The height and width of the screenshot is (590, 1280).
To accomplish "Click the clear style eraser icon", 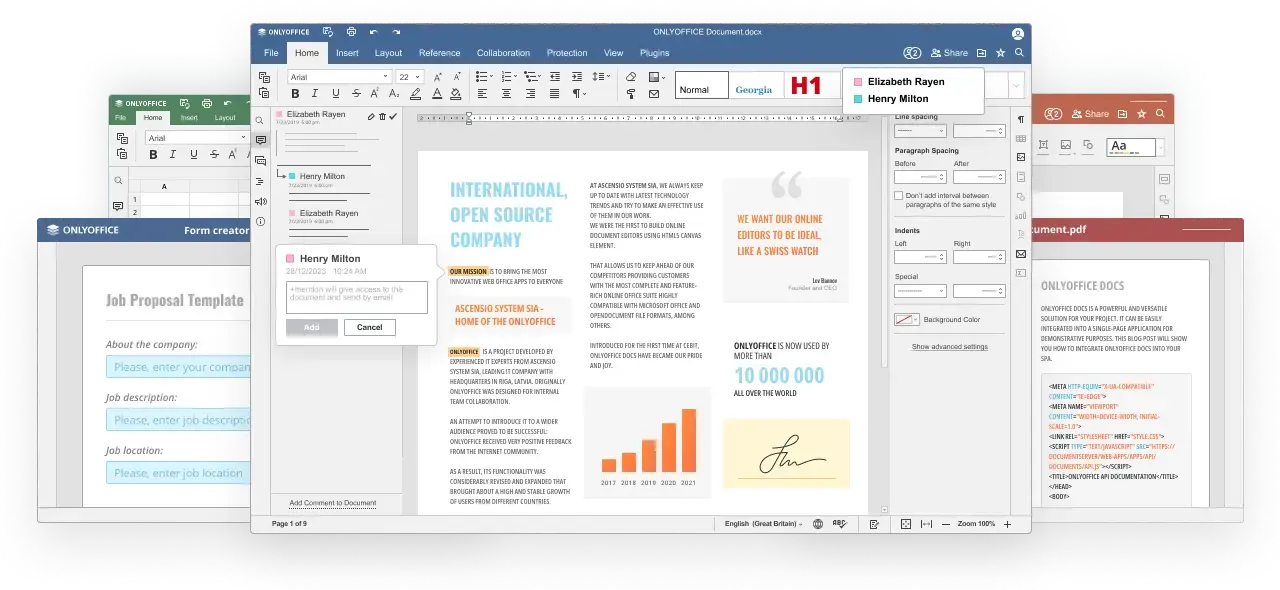I will 630,77.
